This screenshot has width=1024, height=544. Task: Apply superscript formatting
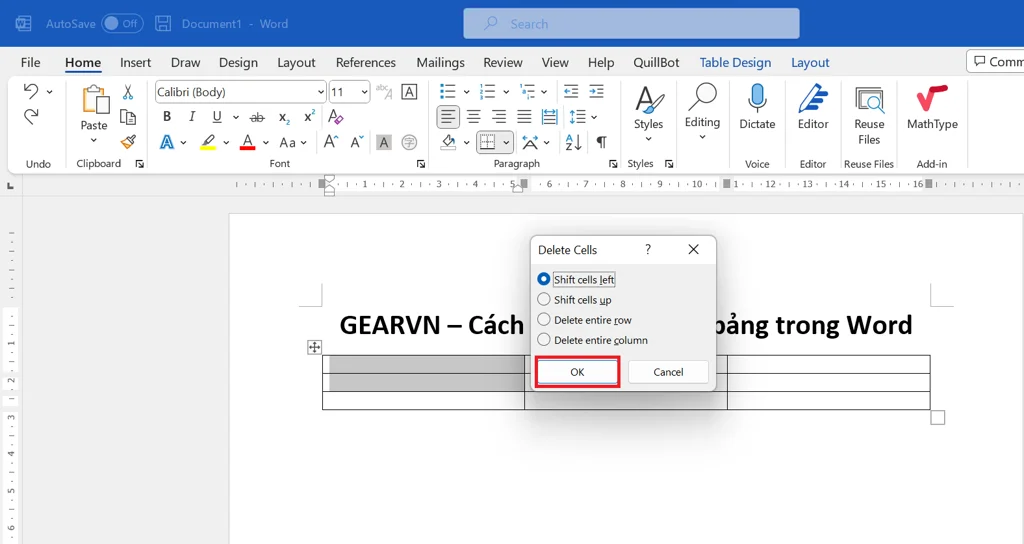(x=310, y=117)
